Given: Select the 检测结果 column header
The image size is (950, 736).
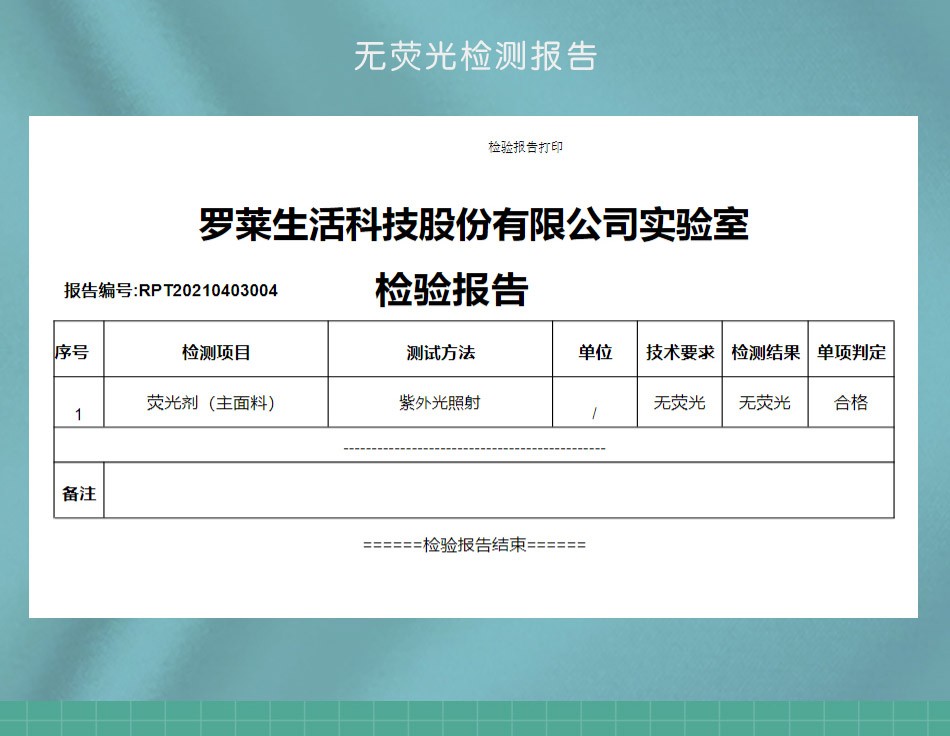Looking at the screenshot, I should point(765,349).
